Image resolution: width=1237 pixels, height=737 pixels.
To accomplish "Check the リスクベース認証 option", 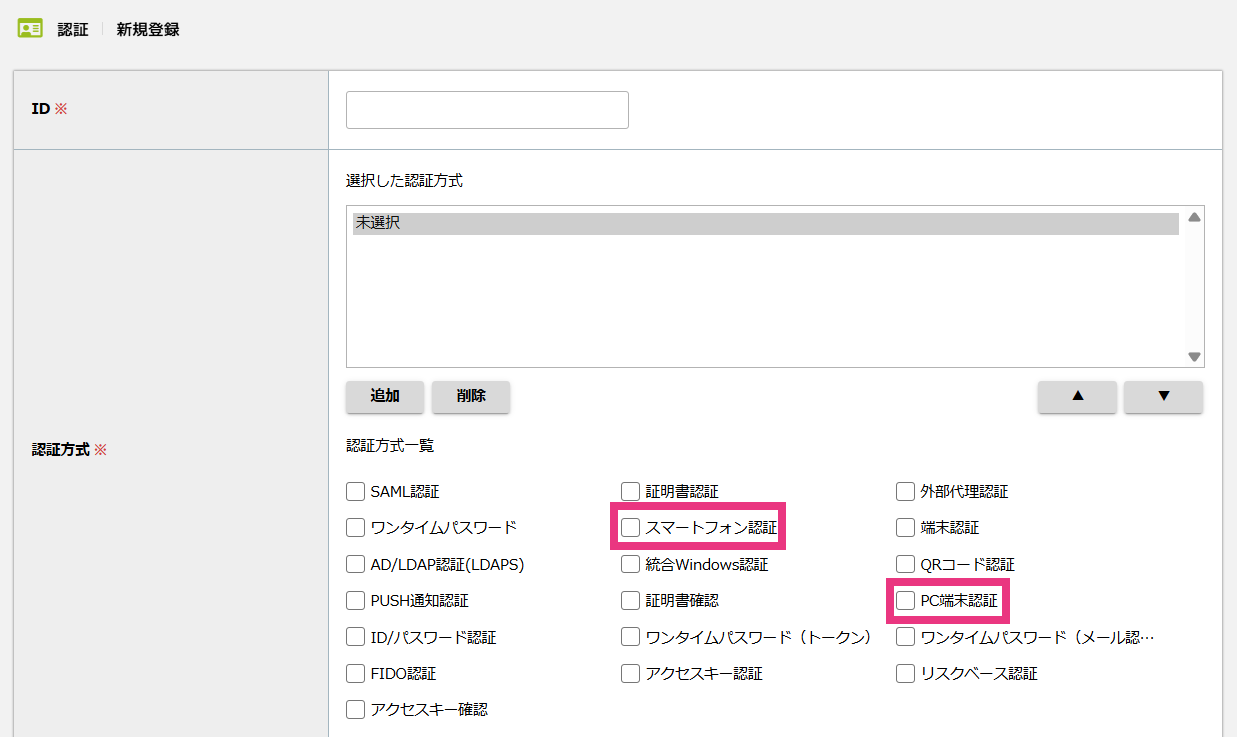I will pyautogui.click(x=905, y=673).
